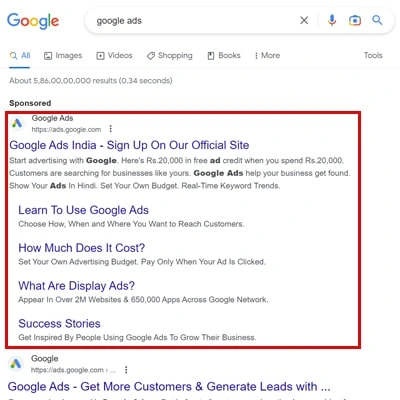Open Learn To Use Google Ads link
Image resolution: width=400 pixels, height=400 pixels.
coord(83,210)
